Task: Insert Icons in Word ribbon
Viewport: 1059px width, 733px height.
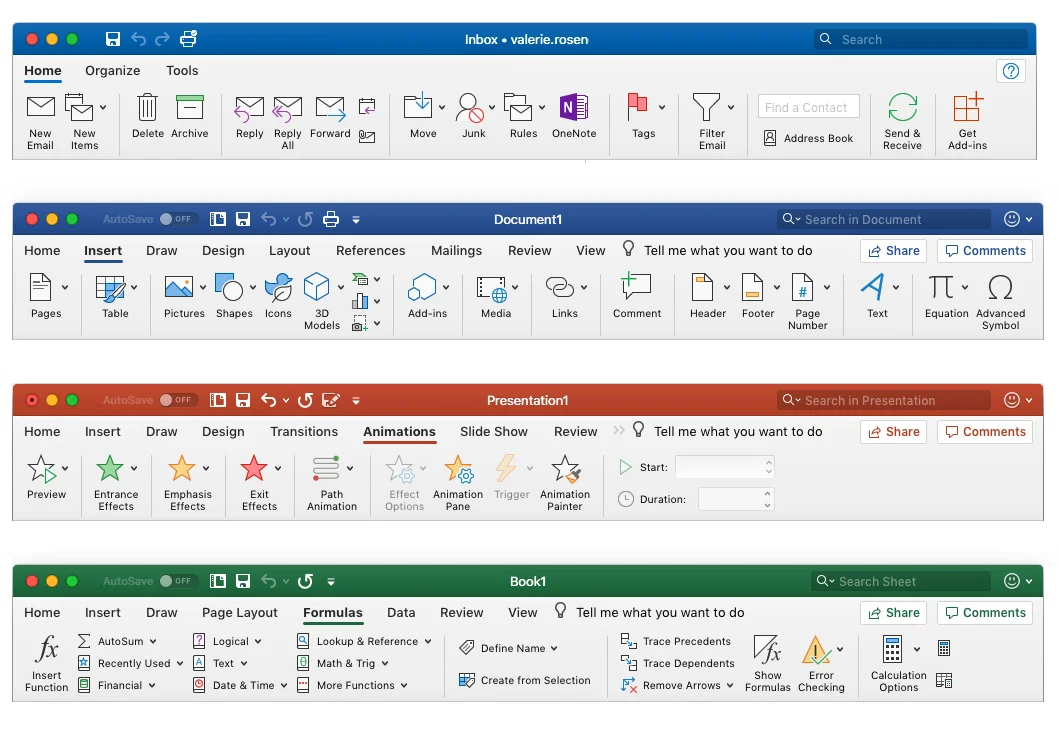Action: click(x=278, y=296)
